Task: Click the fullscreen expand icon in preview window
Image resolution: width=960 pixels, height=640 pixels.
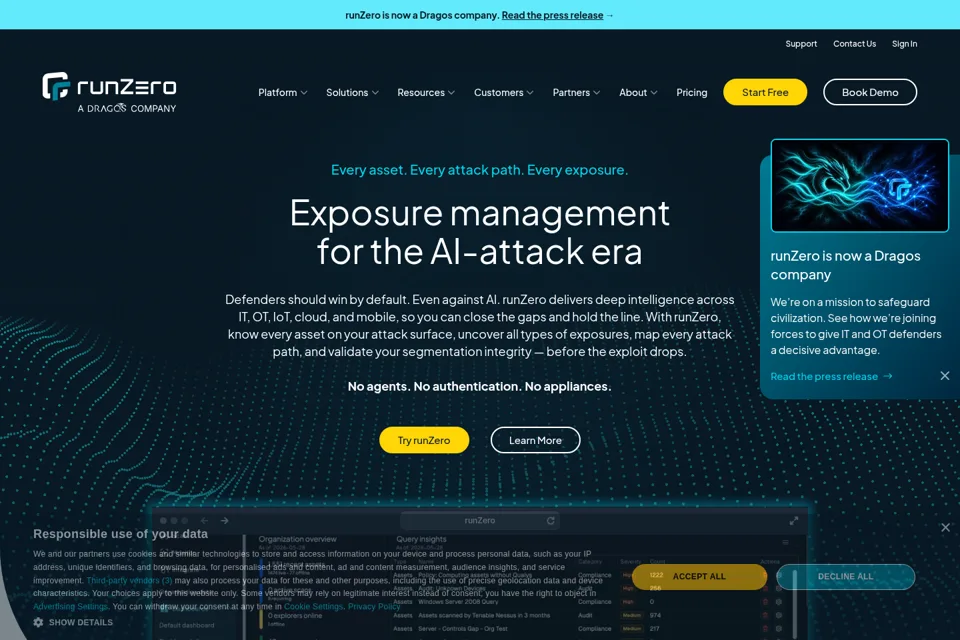Action: [793, 521]
